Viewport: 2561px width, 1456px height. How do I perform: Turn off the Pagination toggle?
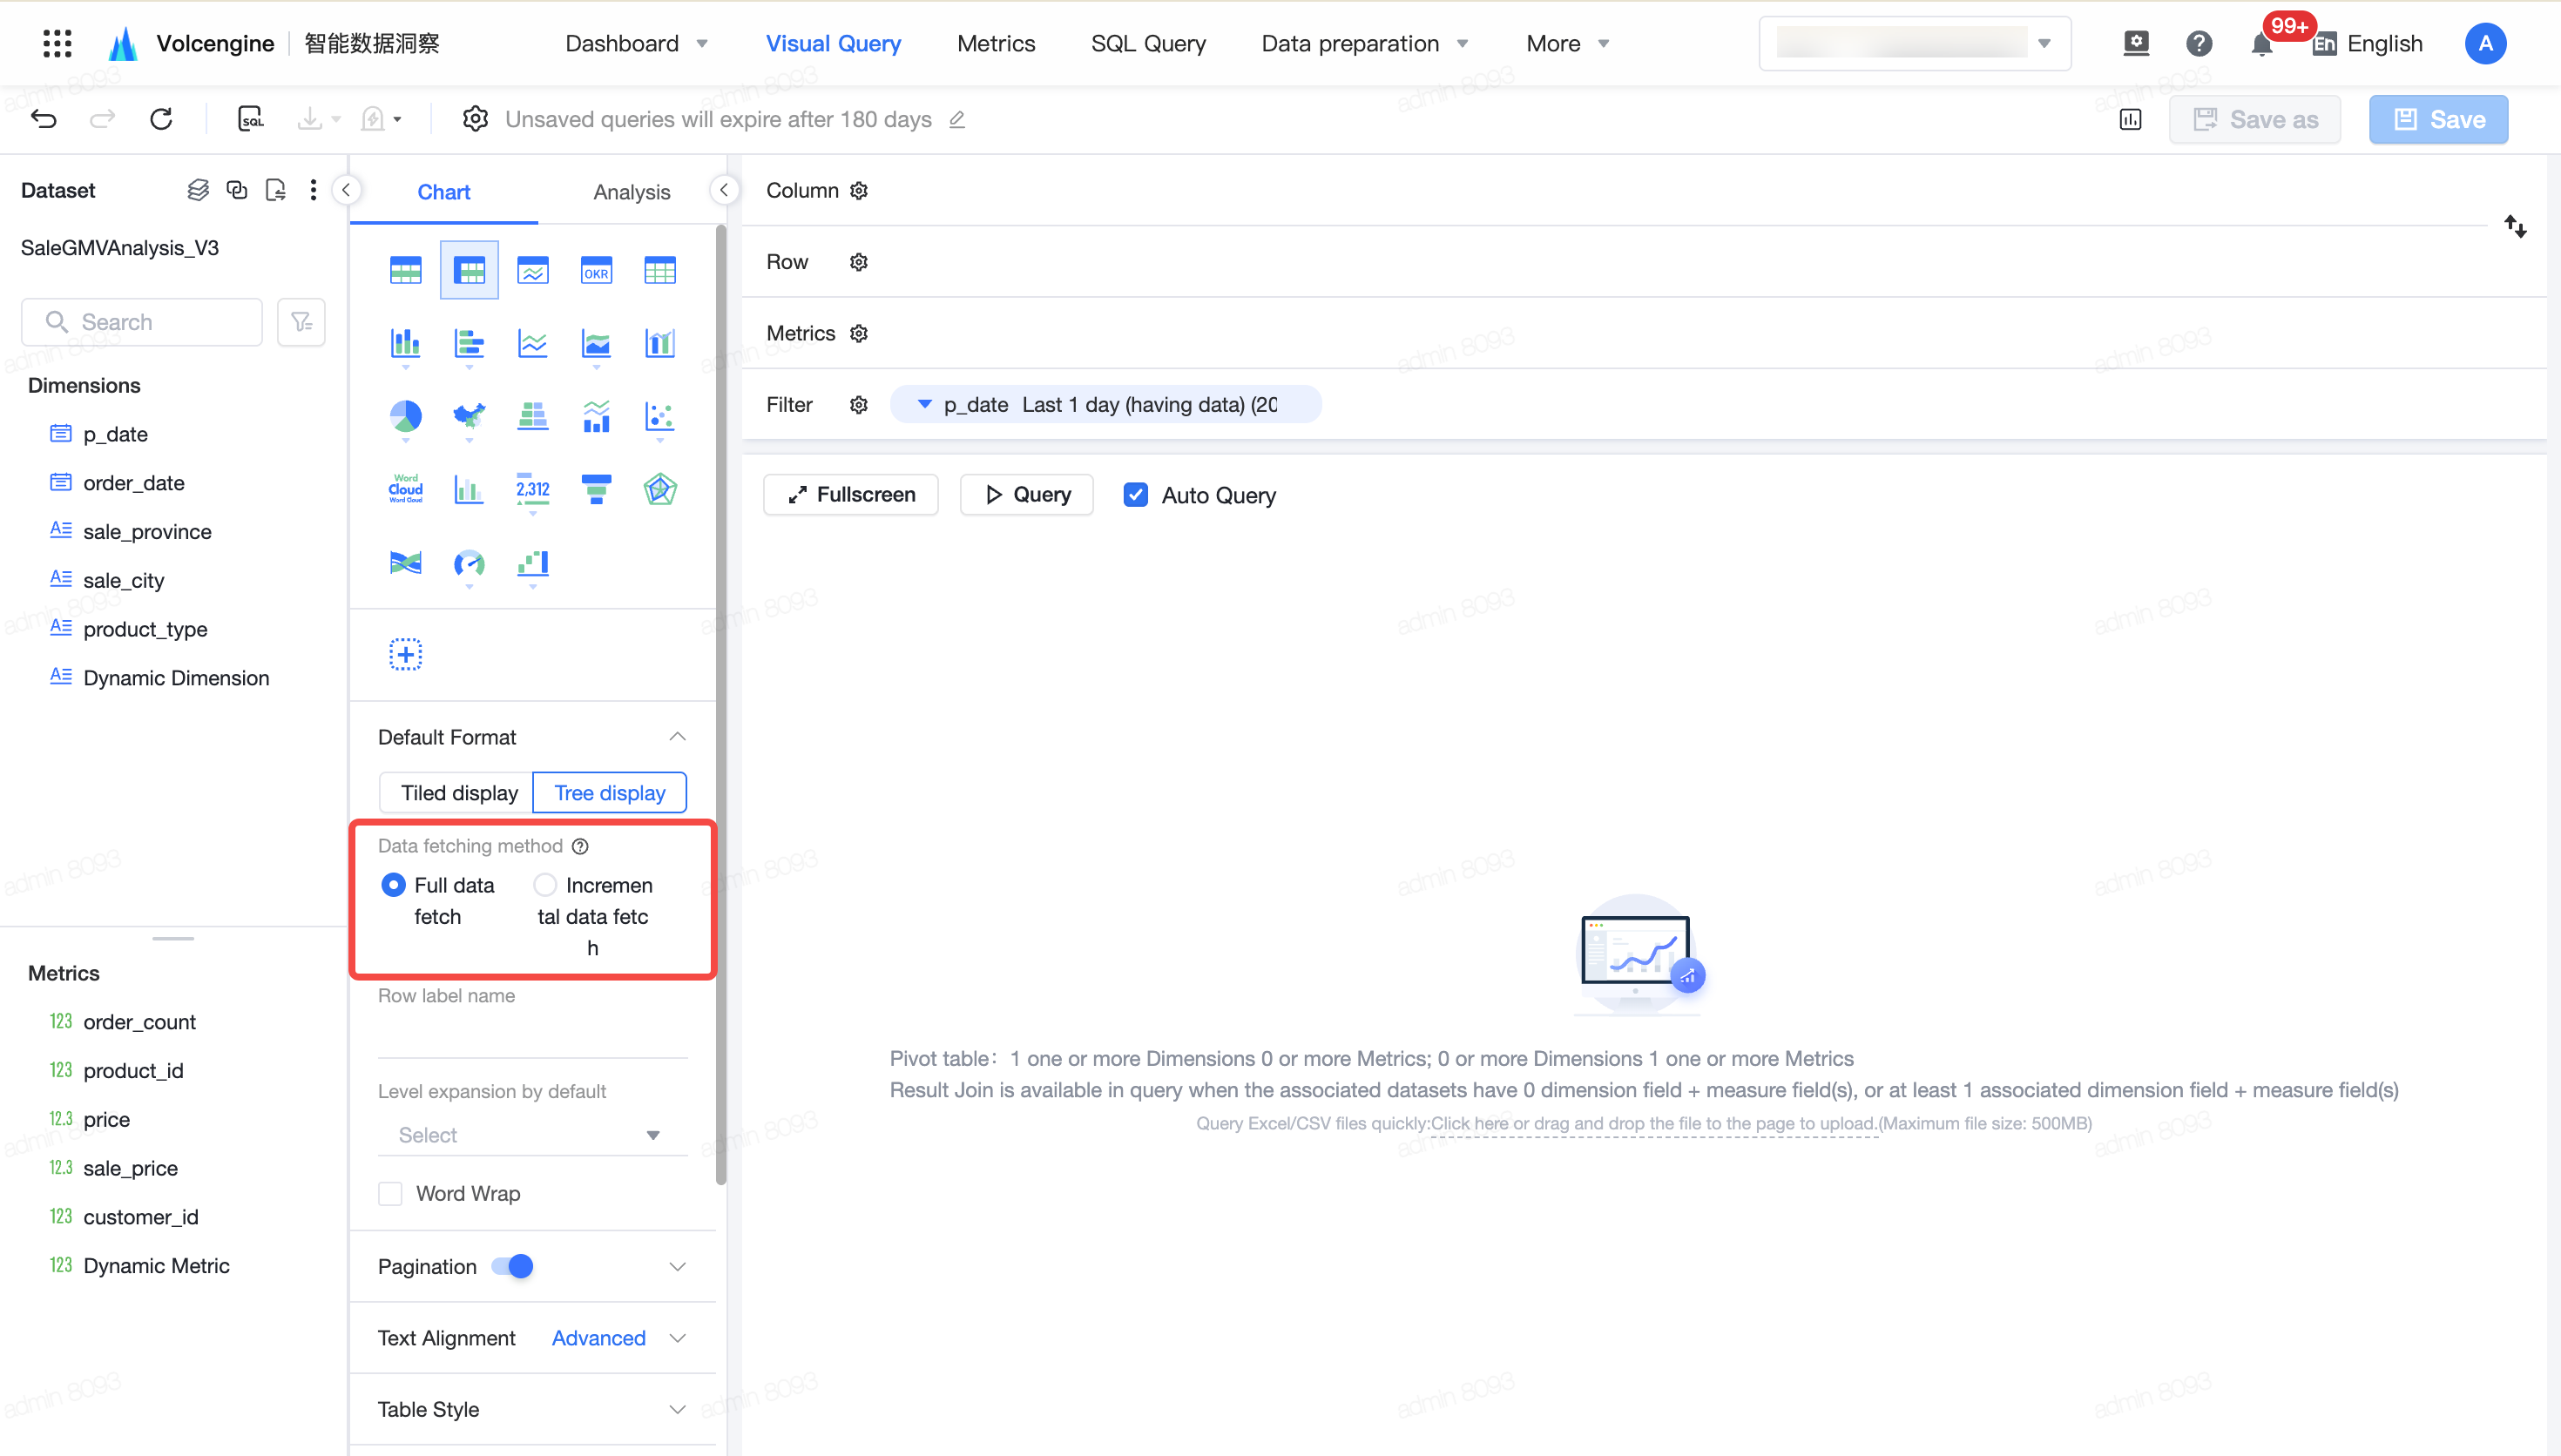[512, 1266]
